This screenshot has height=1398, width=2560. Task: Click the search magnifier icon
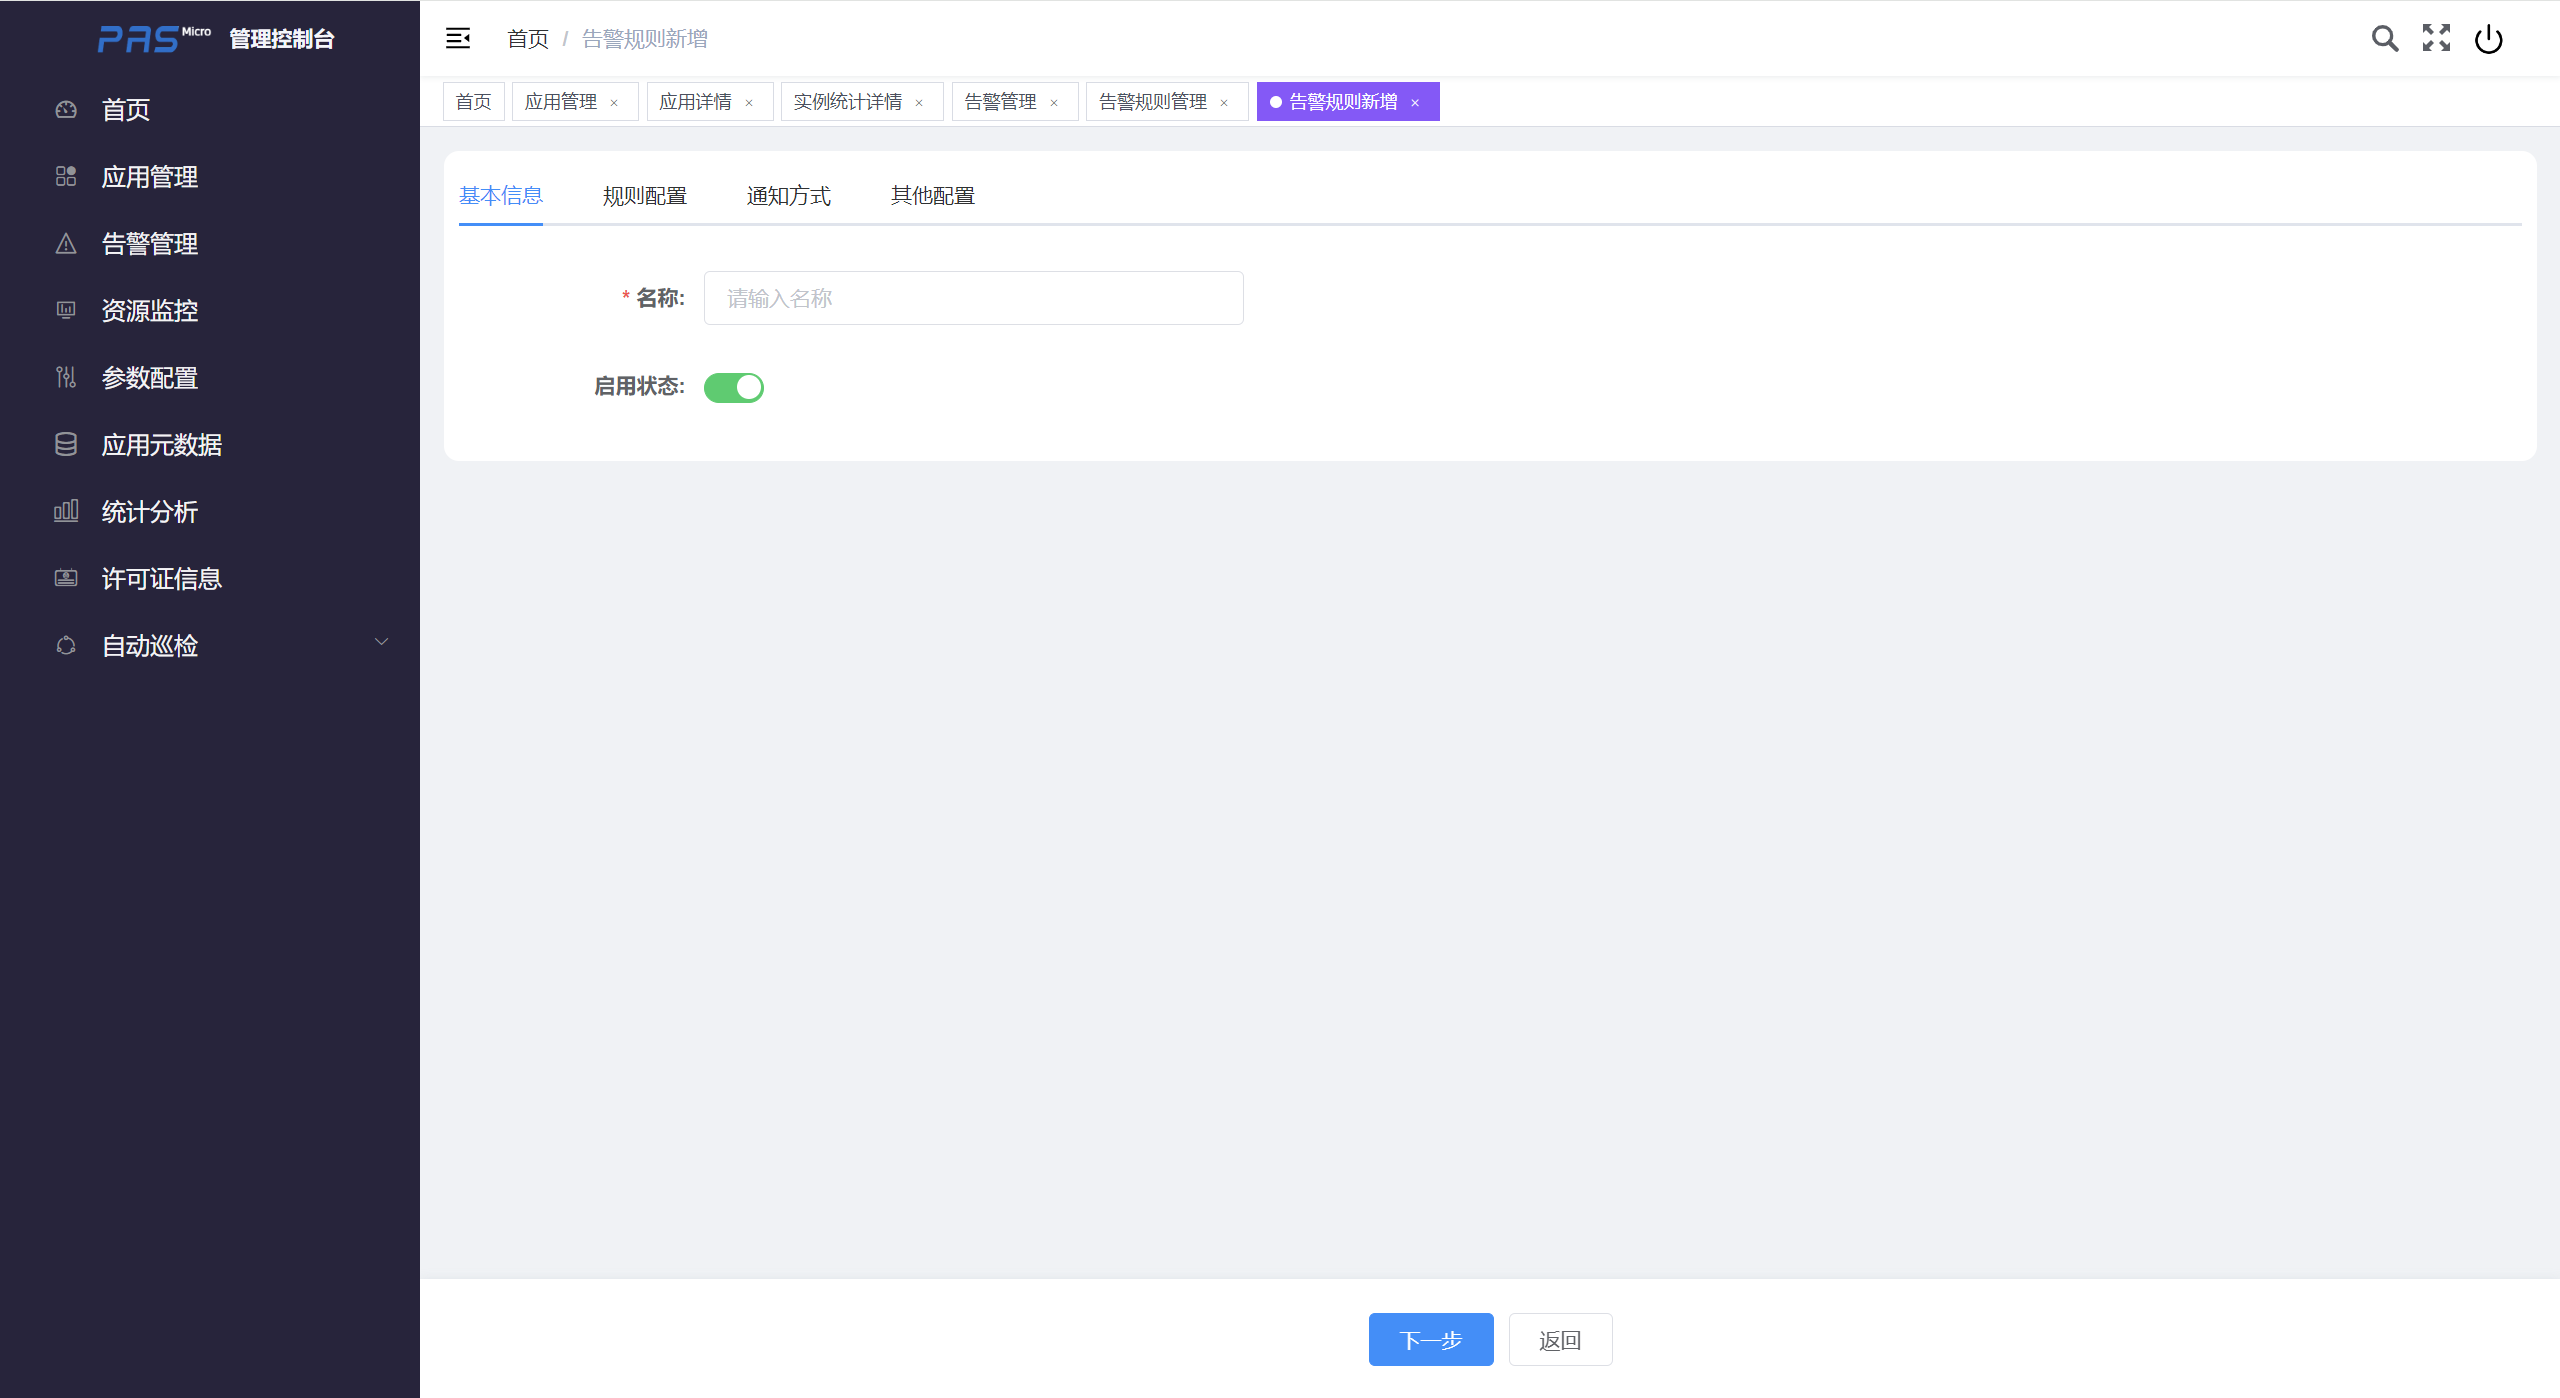point(2384,39)
